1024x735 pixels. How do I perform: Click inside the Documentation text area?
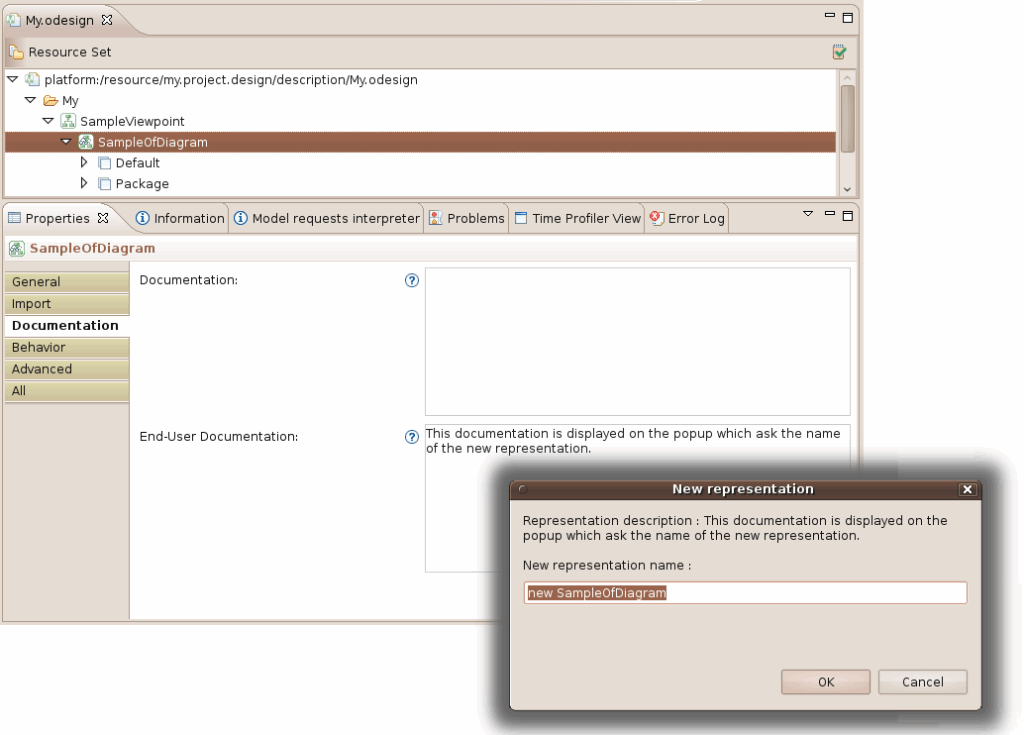point(637,341)
